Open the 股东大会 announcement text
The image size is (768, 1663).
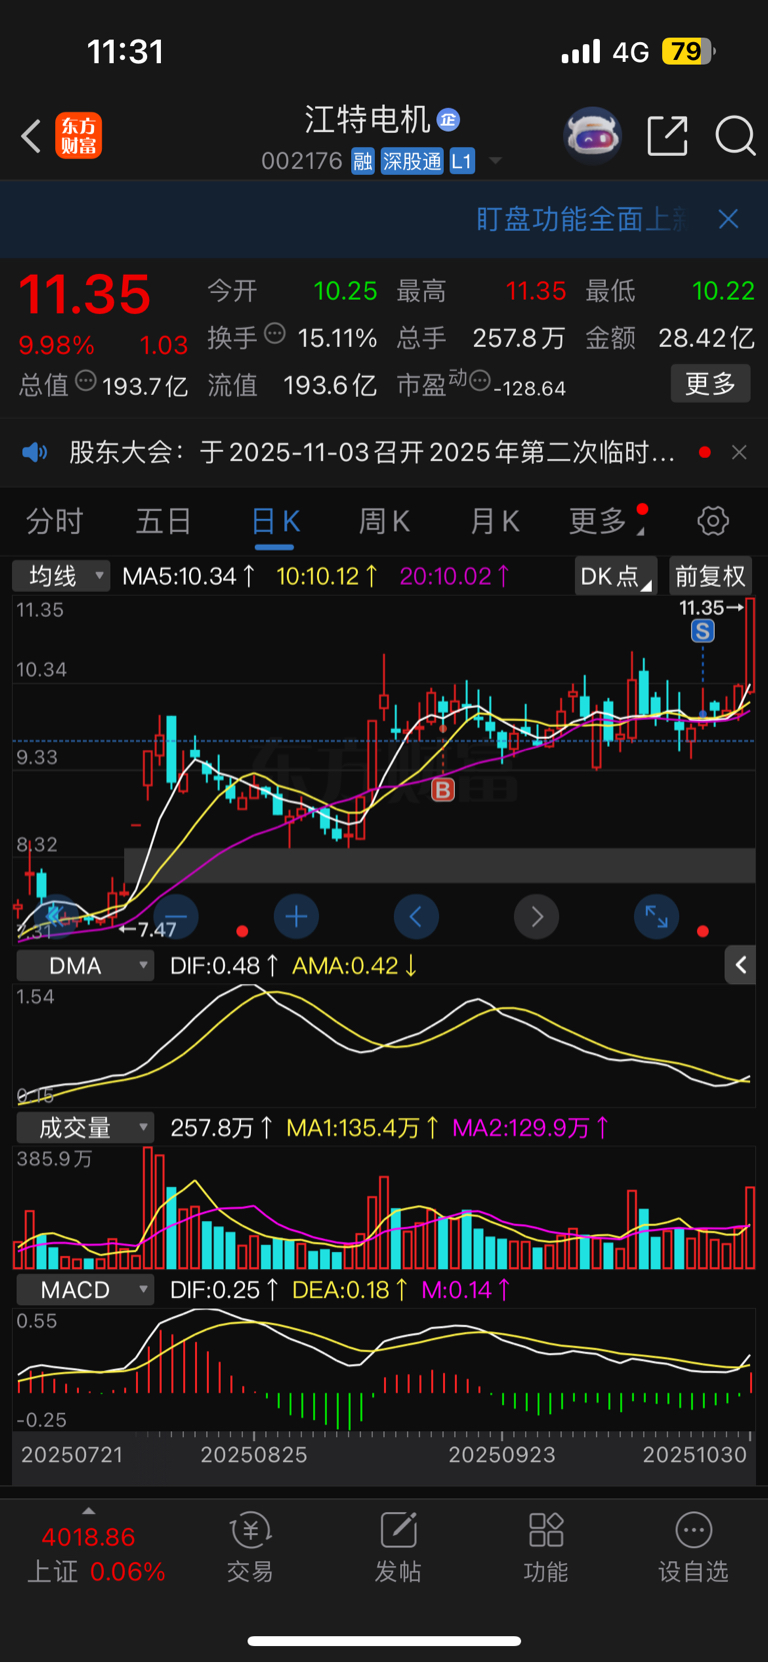pos(372,453)
